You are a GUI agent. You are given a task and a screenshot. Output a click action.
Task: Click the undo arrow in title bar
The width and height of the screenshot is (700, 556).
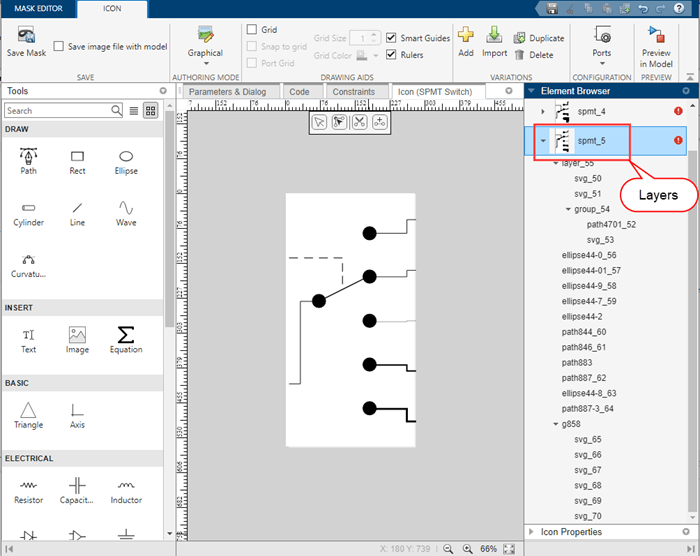(643, 8)
